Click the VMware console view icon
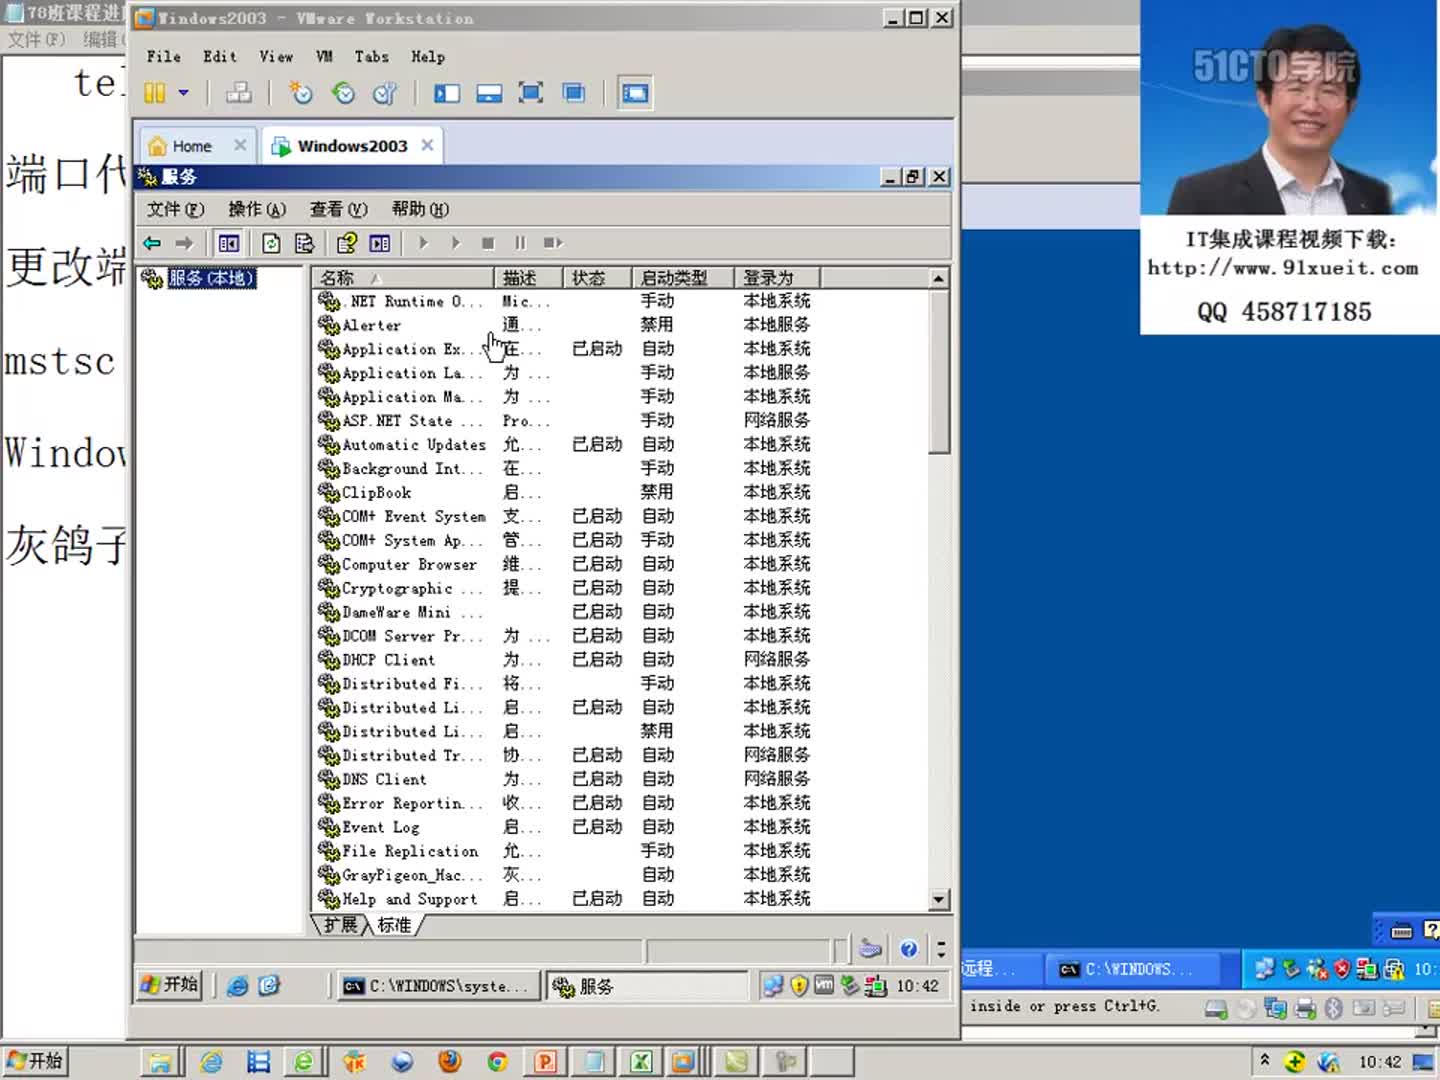The image size is (1440, 1080). pos(635,93)
